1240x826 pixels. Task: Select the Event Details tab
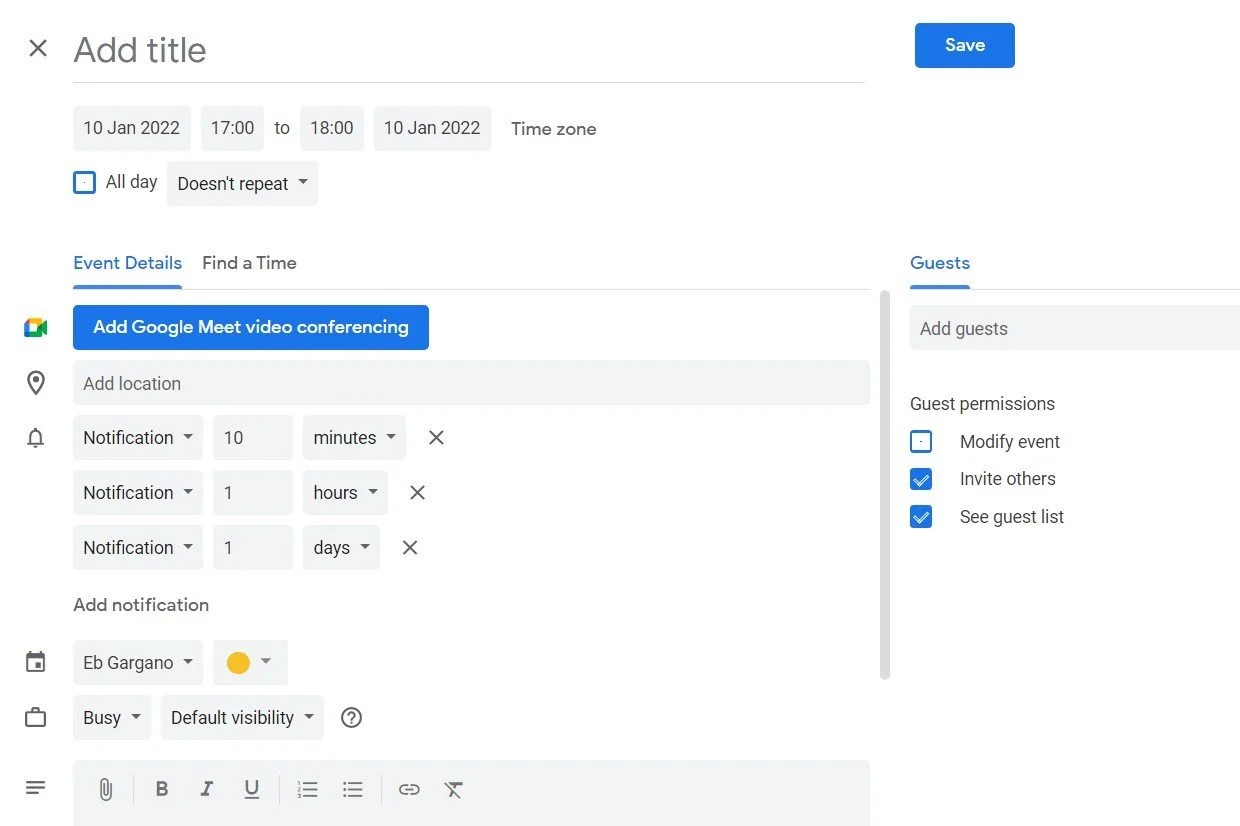point(127,263)
